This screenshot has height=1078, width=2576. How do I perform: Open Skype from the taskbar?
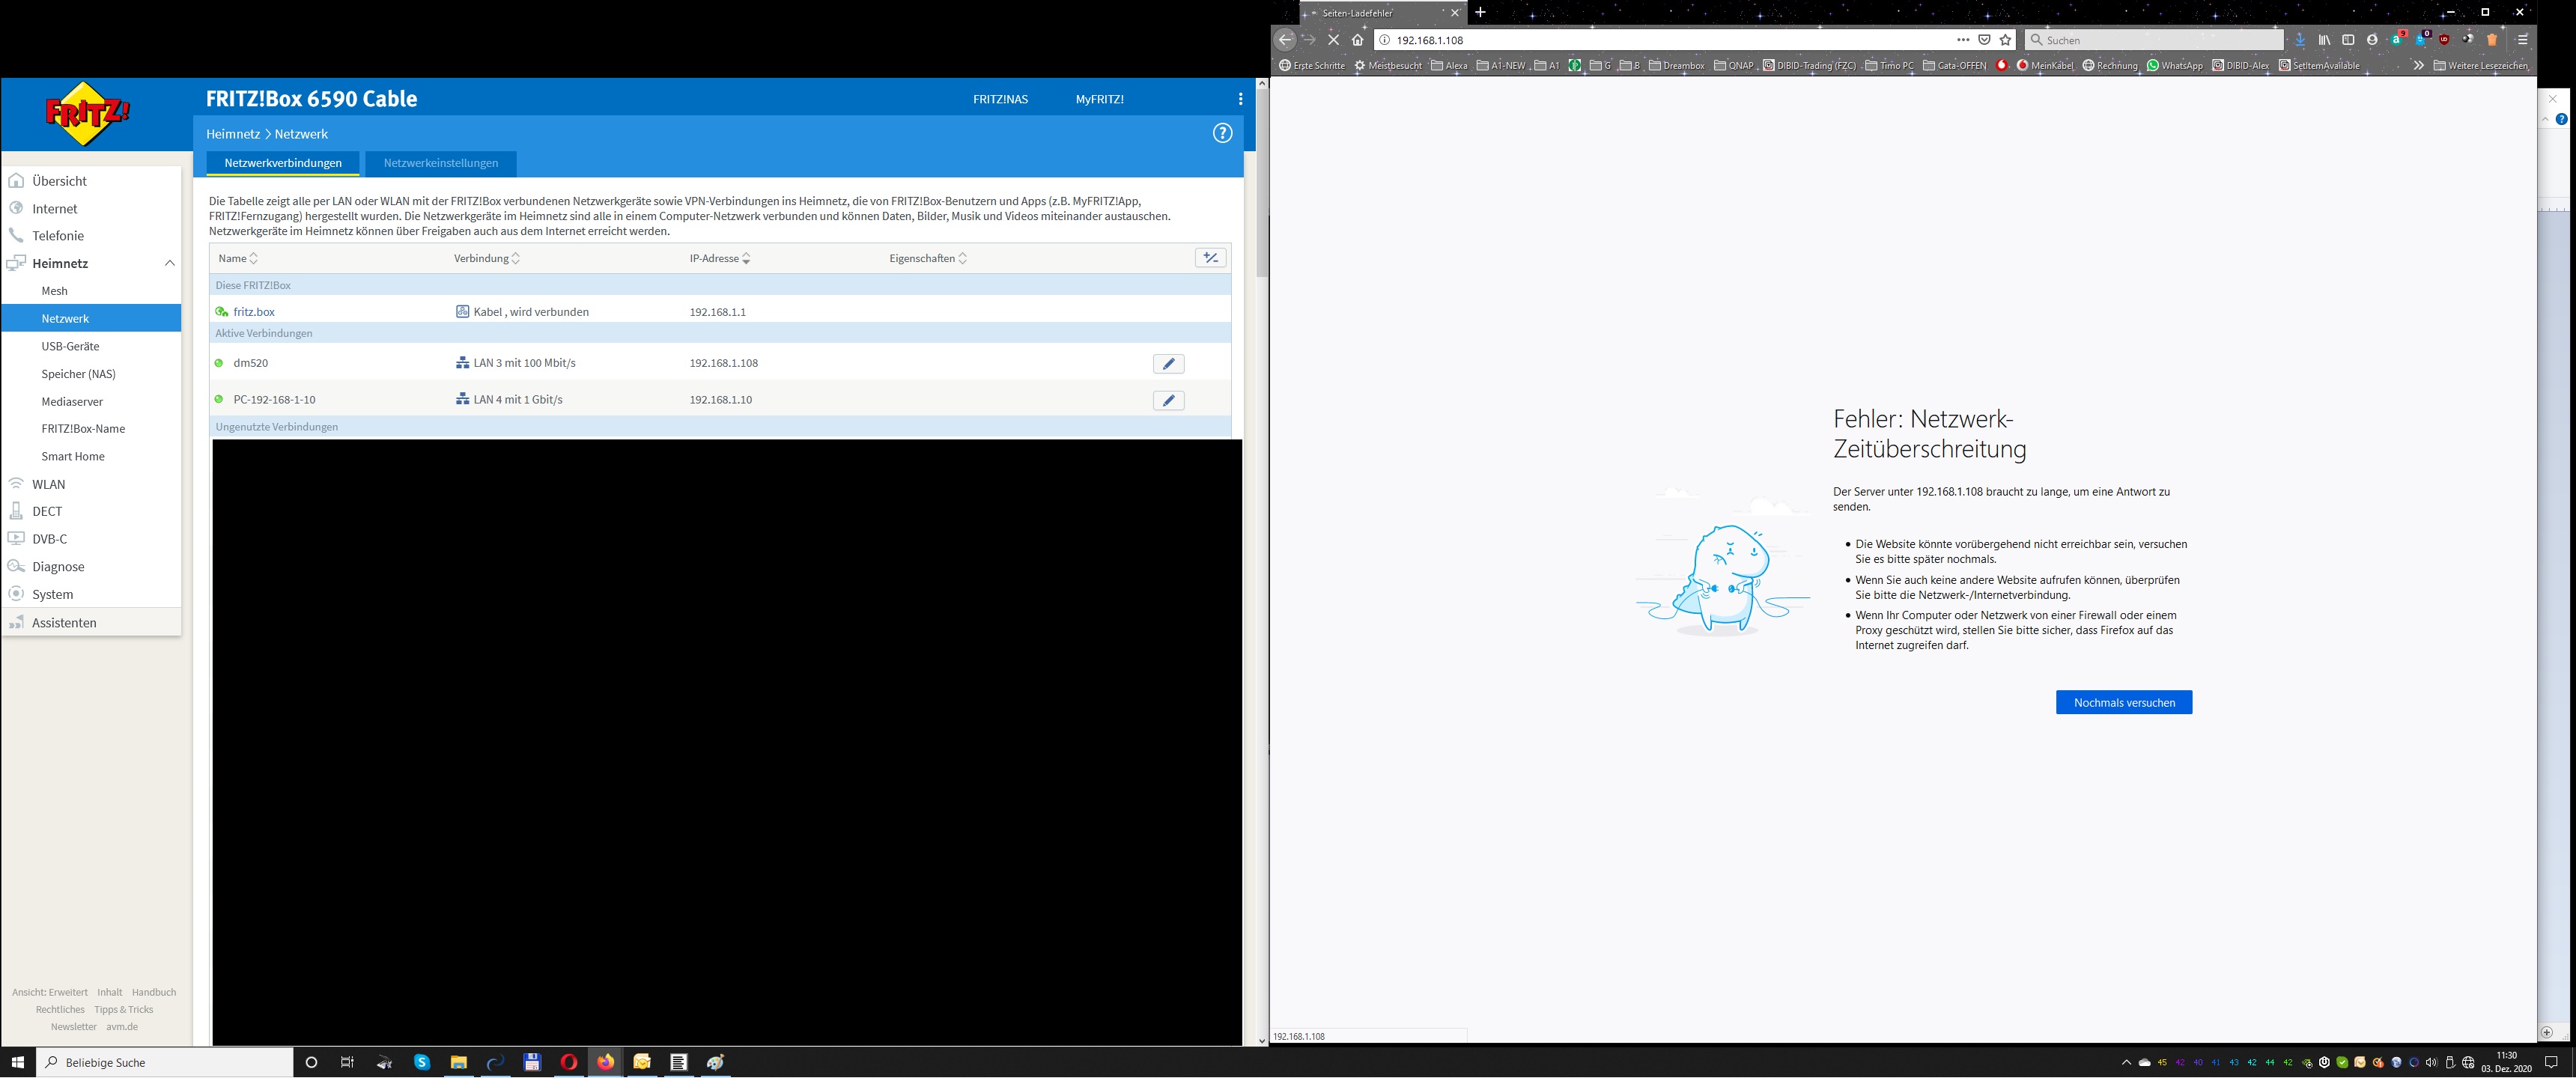click(x=422, y=1062)
